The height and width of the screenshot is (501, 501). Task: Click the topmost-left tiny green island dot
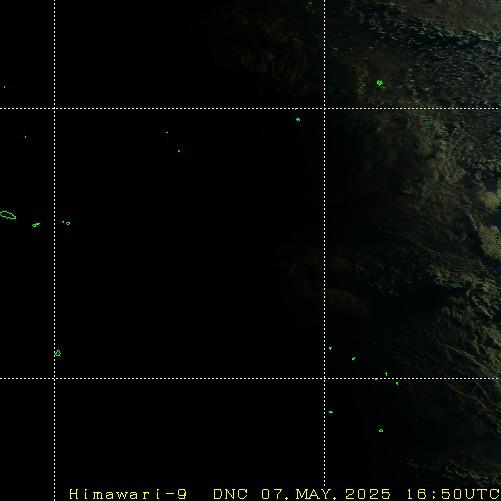pyautogui.click(x=4, y=87)
